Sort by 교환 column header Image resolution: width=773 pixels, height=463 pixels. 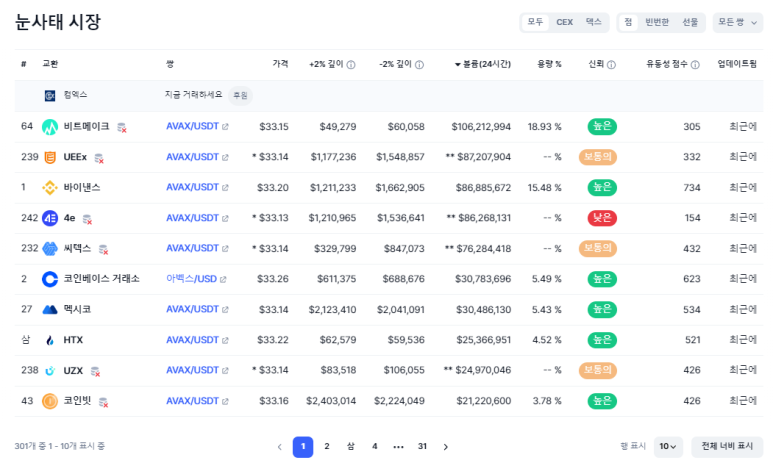click(50, 64)
